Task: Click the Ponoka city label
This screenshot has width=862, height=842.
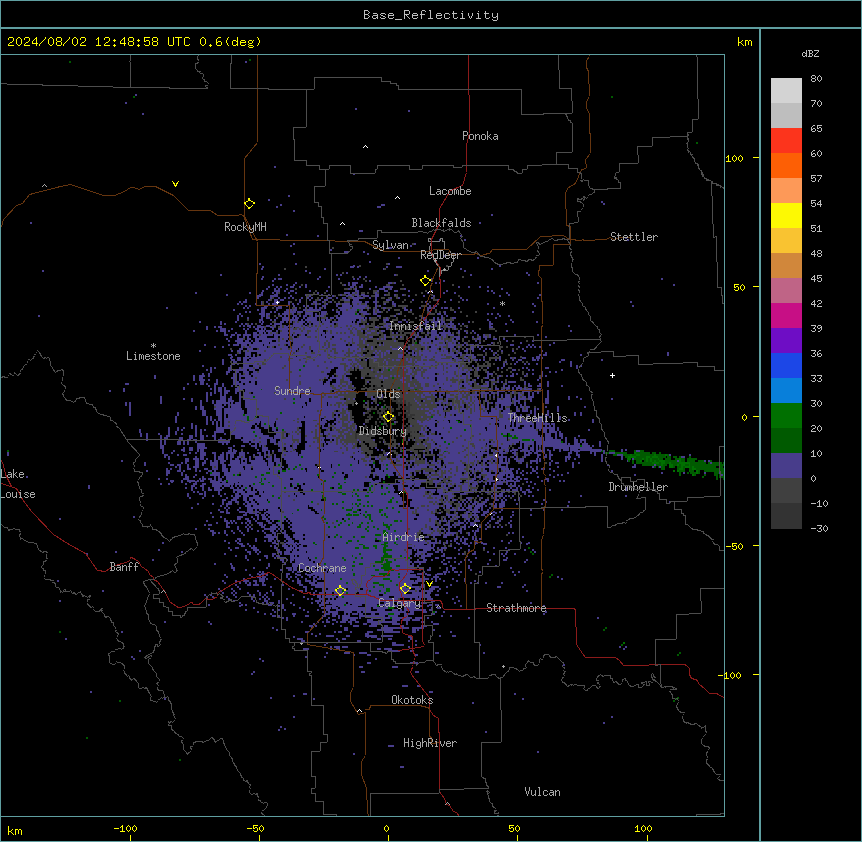Action: point(480,136)
